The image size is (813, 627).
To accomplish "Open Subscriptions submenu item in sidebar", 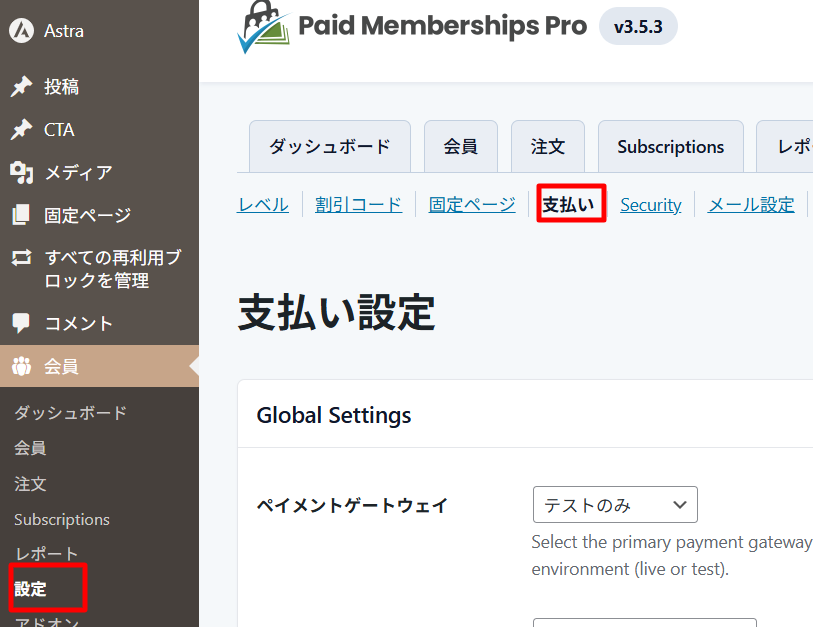I will point(62,520).
